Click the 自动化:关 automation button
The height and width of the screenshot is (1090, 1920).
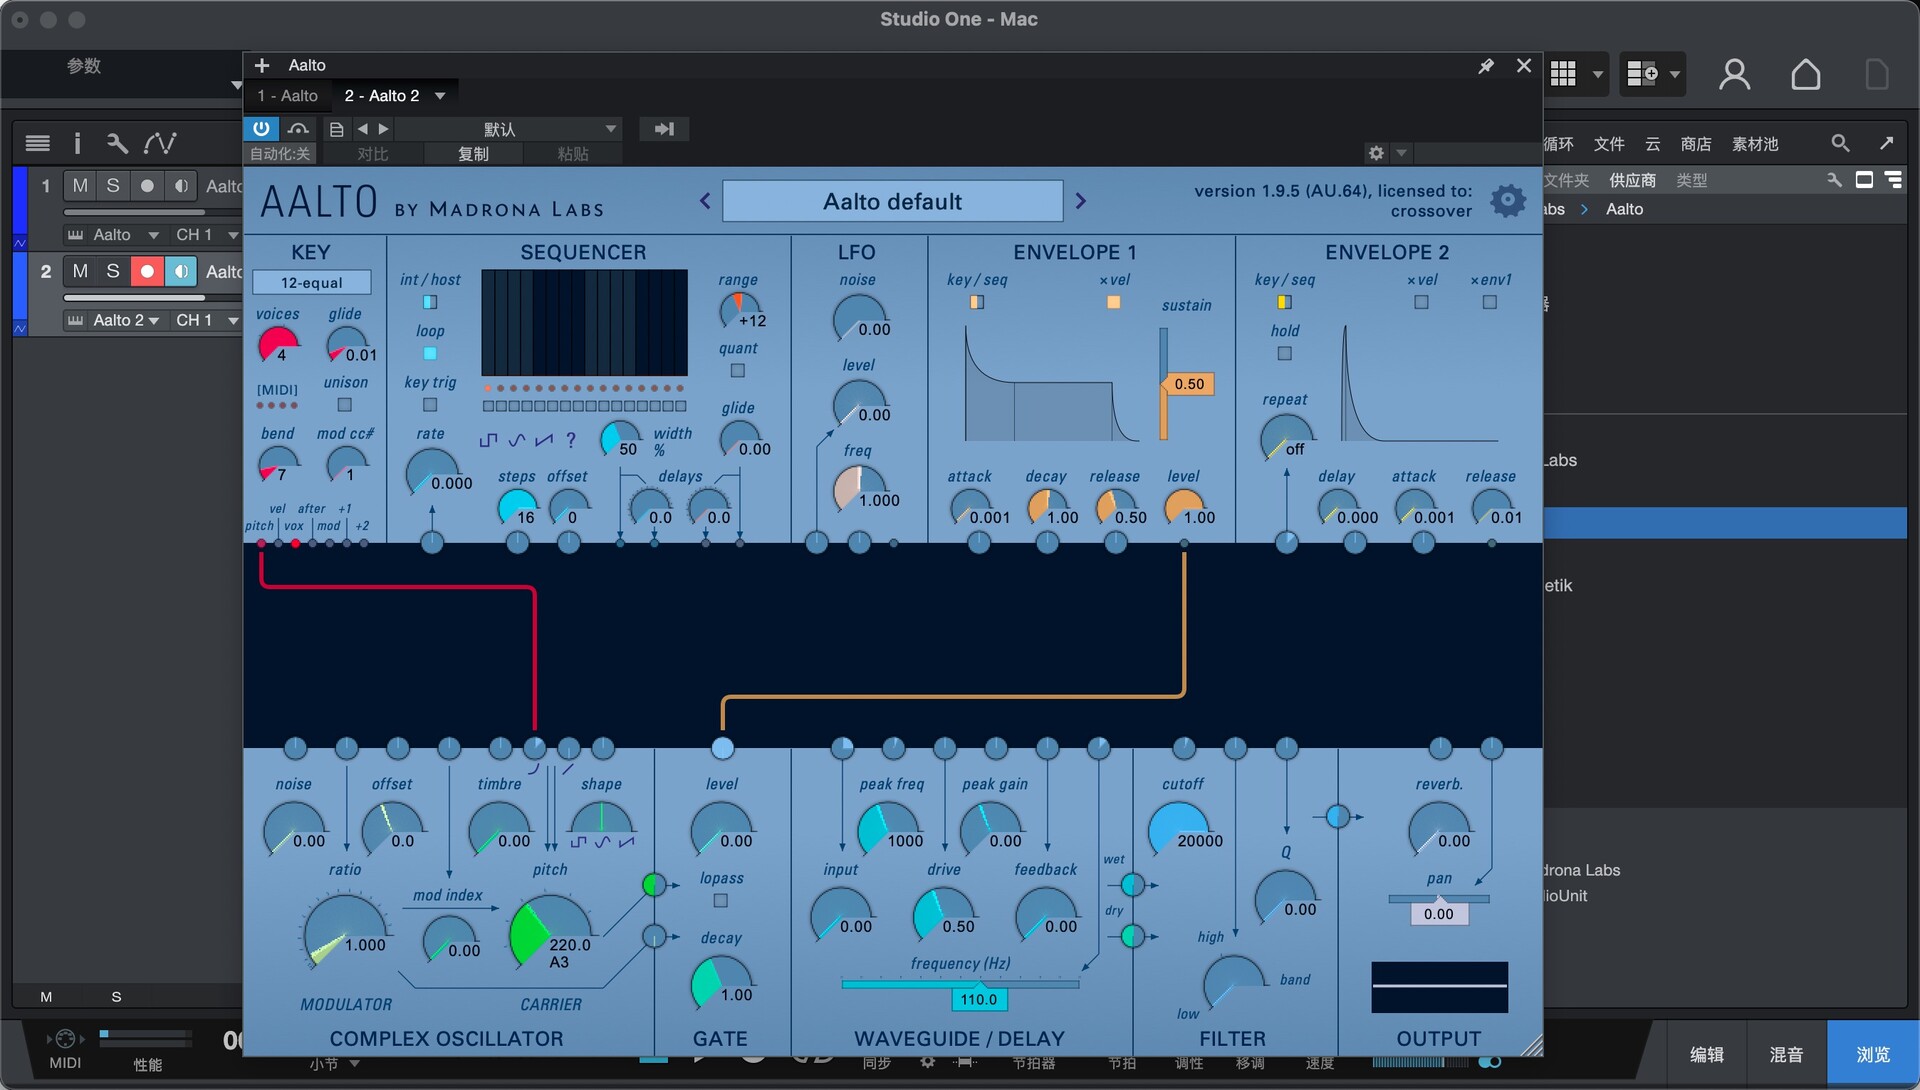coord(280,154)
